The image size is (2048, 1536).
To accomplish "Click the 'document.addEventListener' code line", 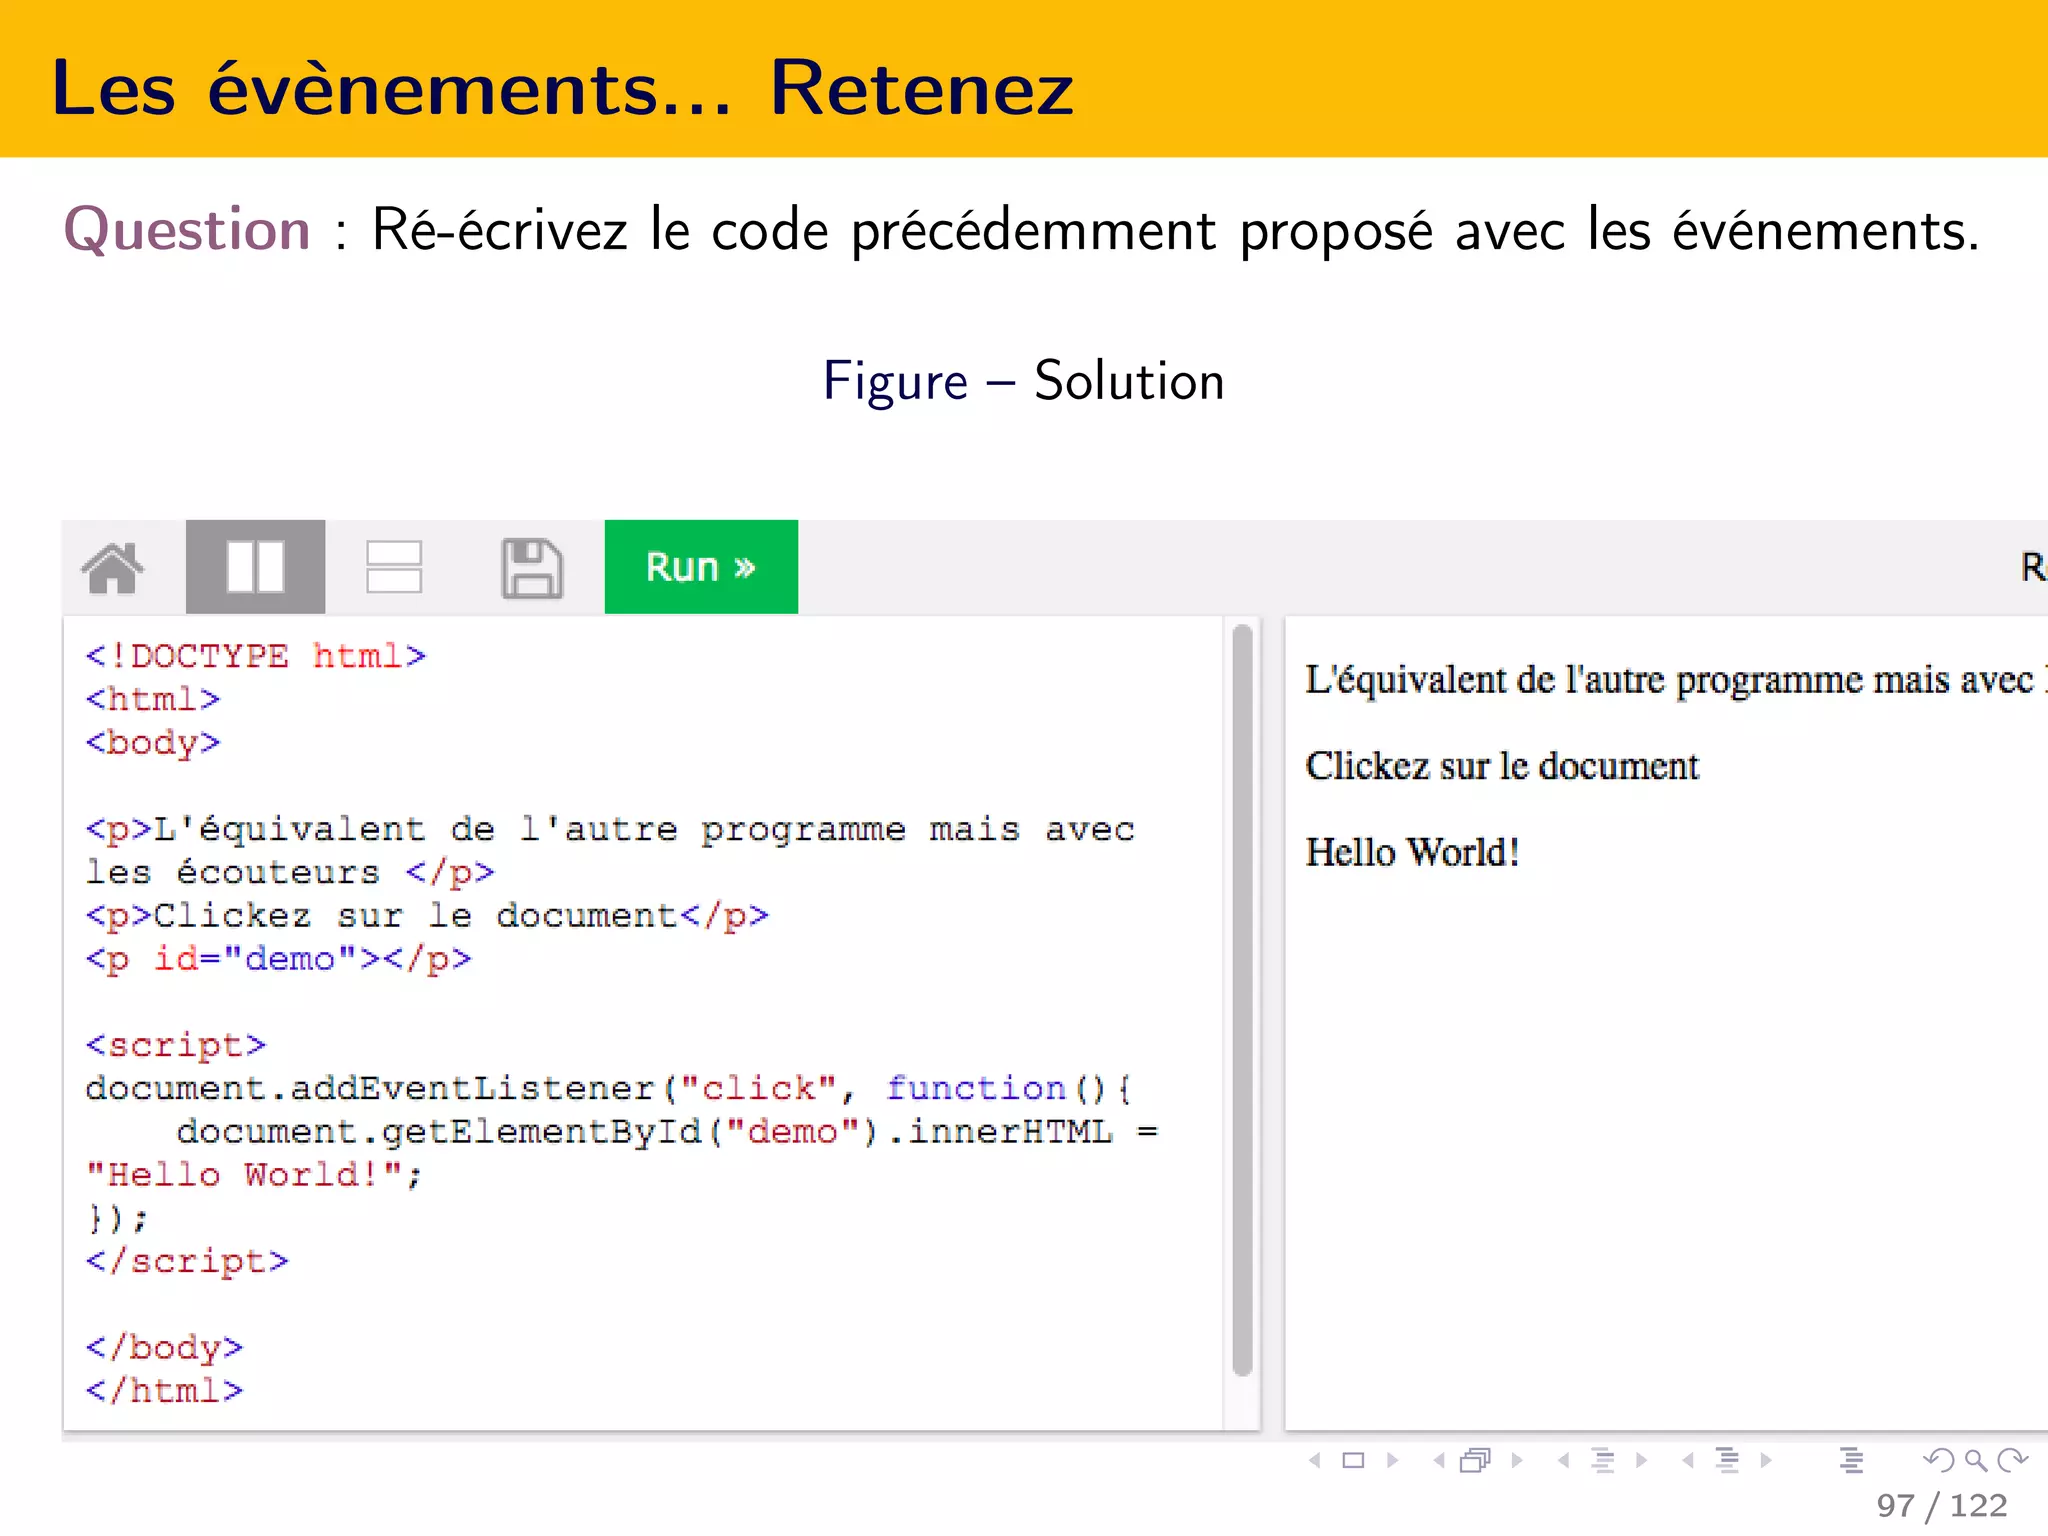I will click(x=609, y=1088).
